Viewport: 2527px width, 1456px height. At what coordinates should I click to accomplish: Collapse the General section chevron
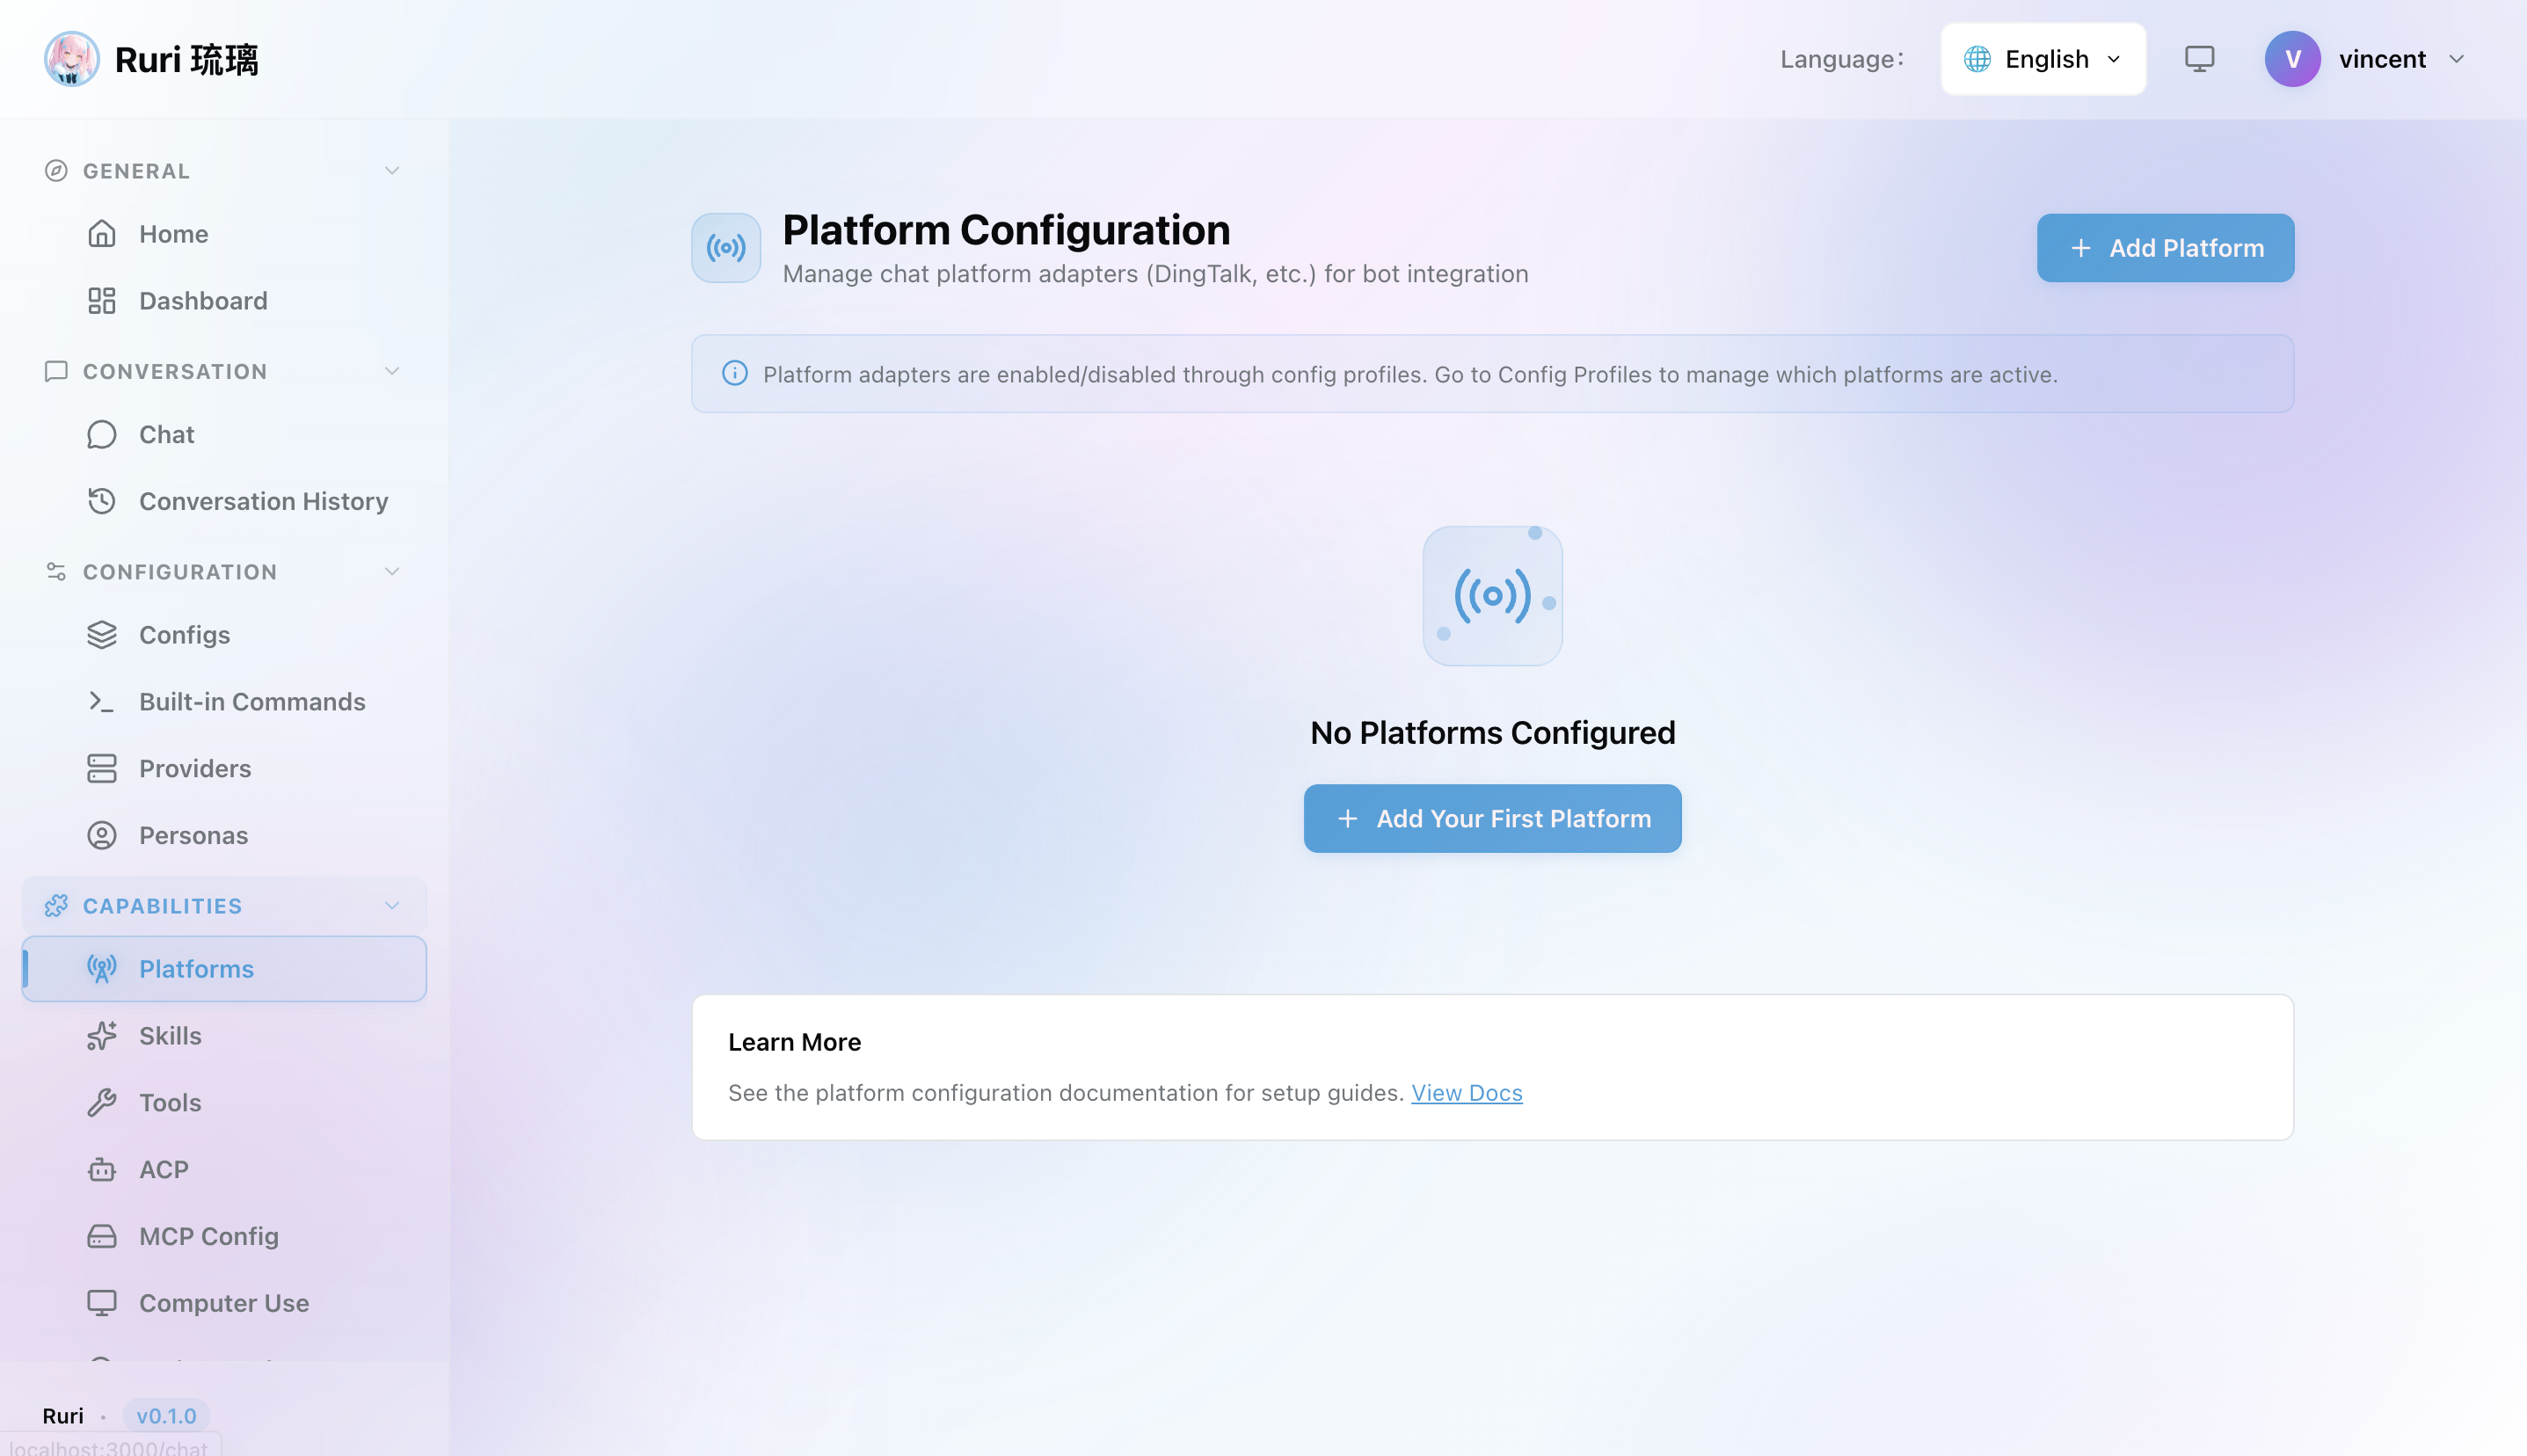[392, 171]
